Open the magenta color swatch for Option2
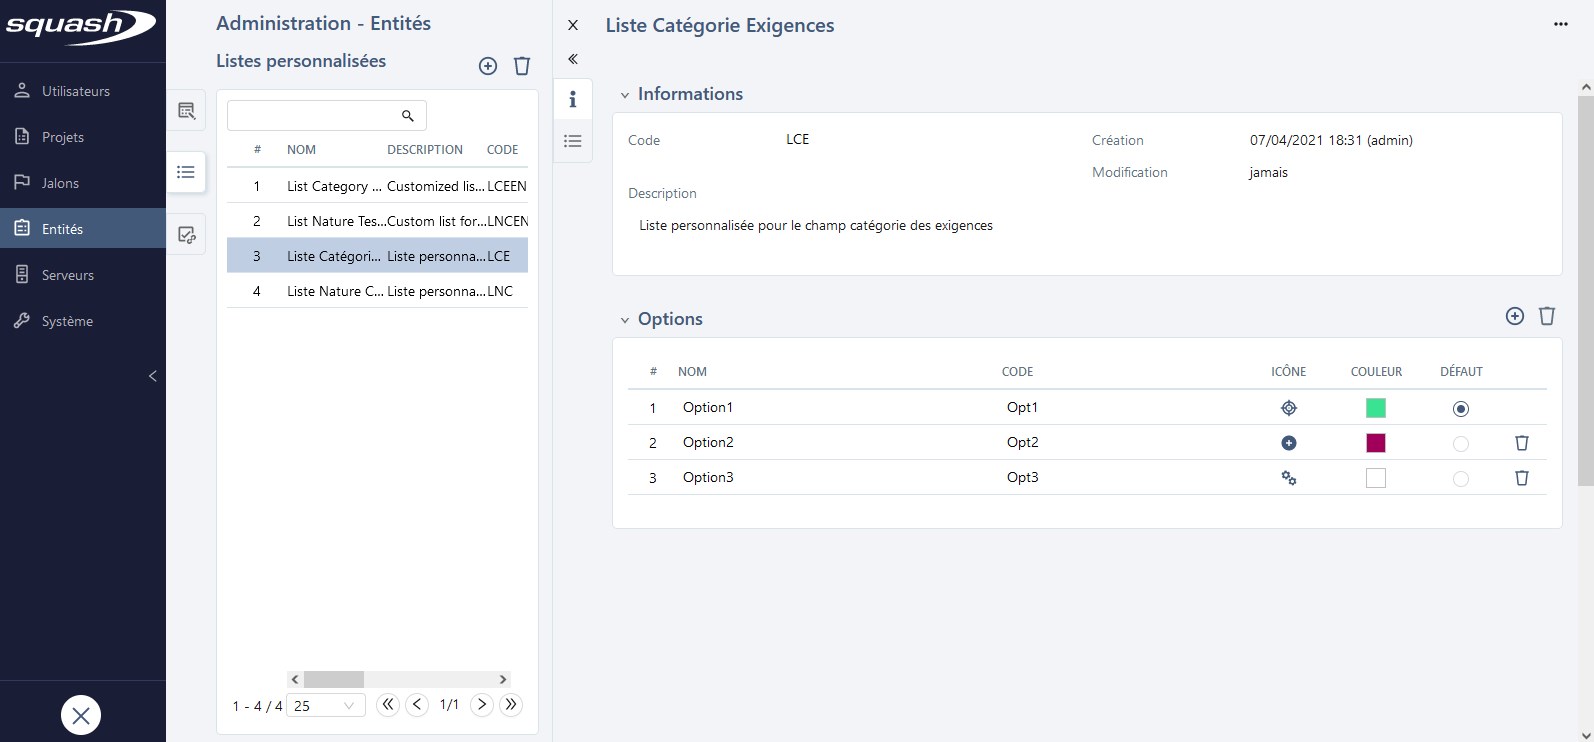Image resolution: width=1594 pixels, height=742 pixels. [x=1376, y=443]
